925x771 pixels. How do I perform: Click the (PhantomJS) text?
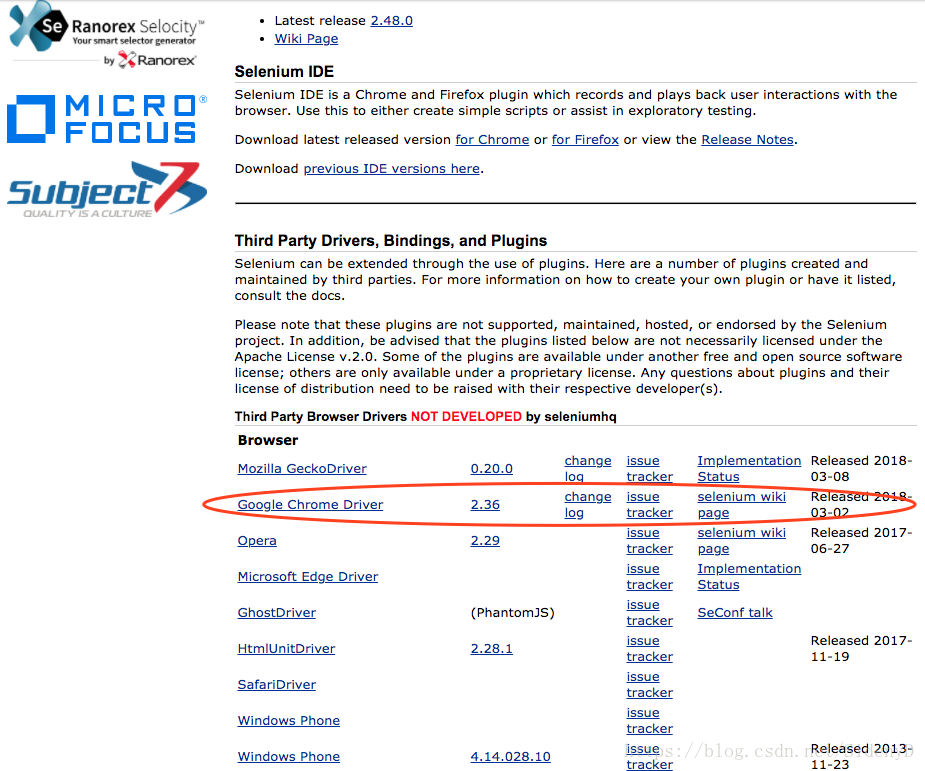(x=513, y=613)
